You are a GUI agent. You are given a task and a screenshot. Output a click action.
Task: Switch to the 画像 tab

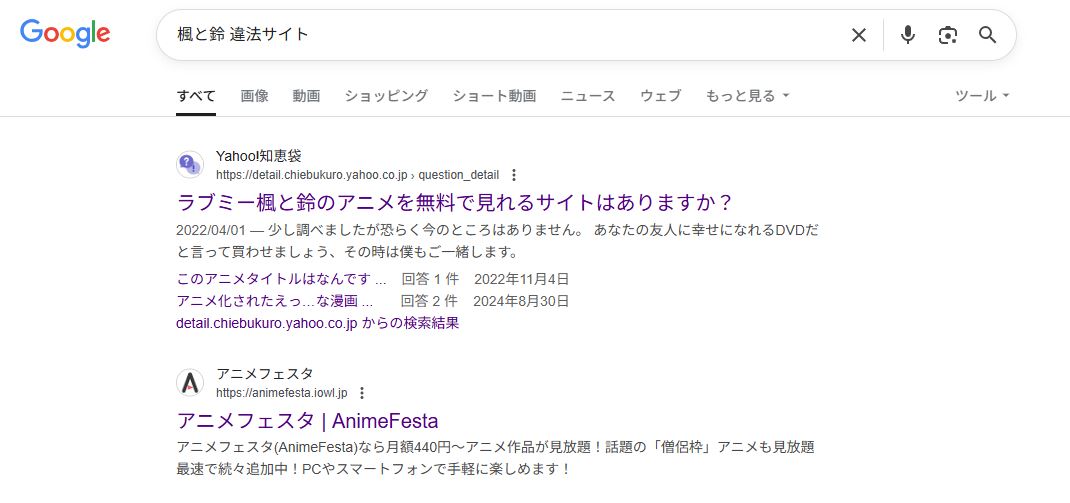pyautogui.click(x=255, y=96)
